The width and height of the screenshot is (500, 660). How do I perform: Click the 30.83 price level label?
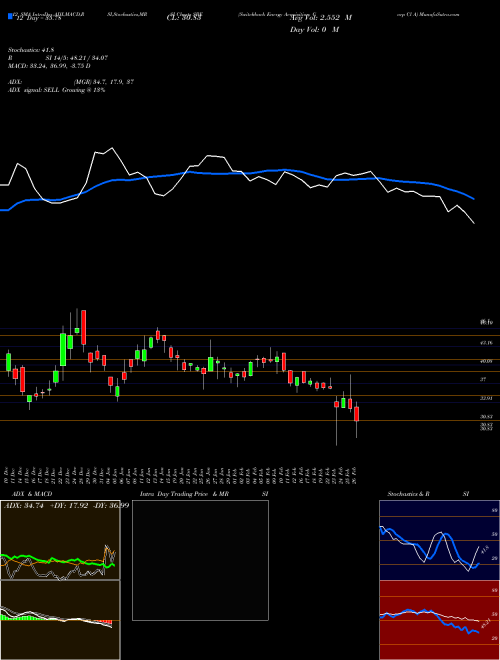486,417
